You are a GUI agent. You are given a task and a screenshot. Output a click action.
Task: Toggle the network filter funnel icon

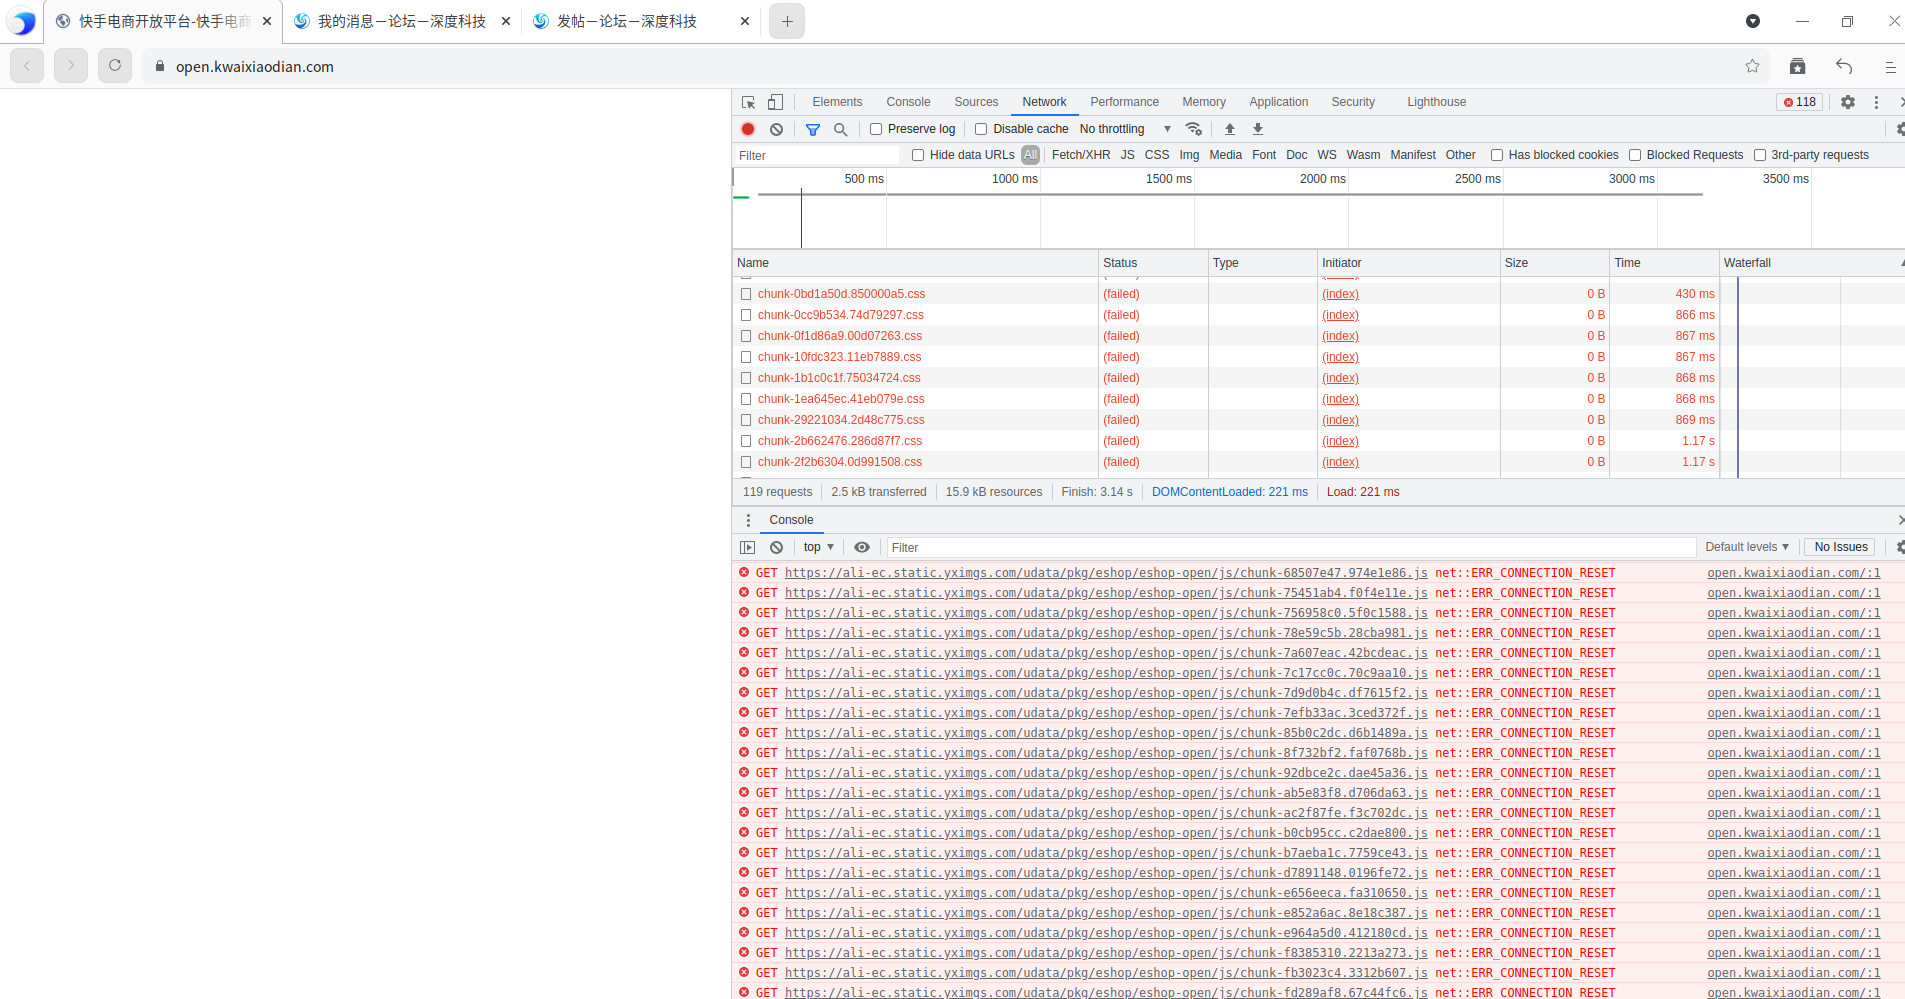tap(813, 129)
